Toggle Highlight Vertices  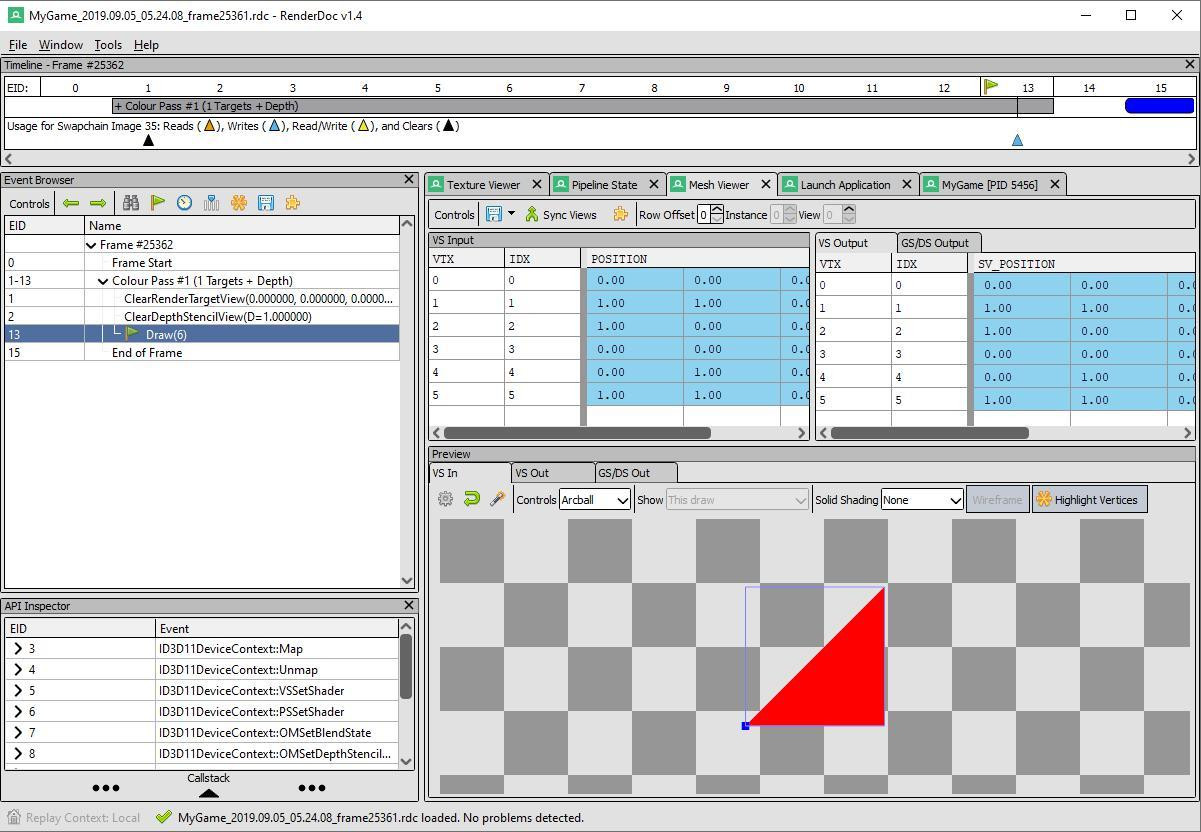click(x=1089, y=500)
